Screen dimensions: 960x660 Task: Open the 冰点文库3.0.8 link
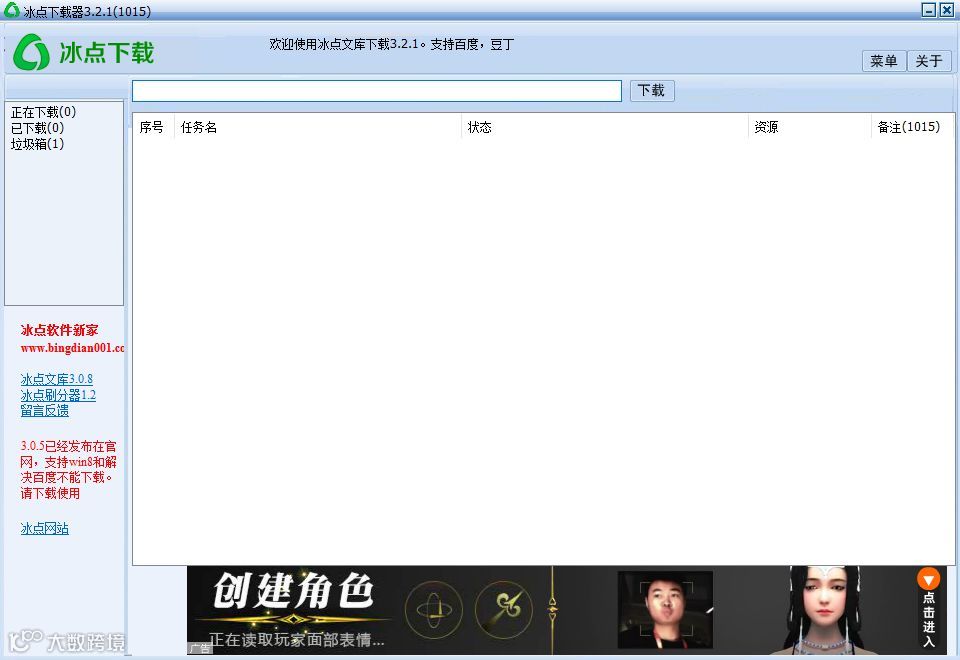(56, 379)
